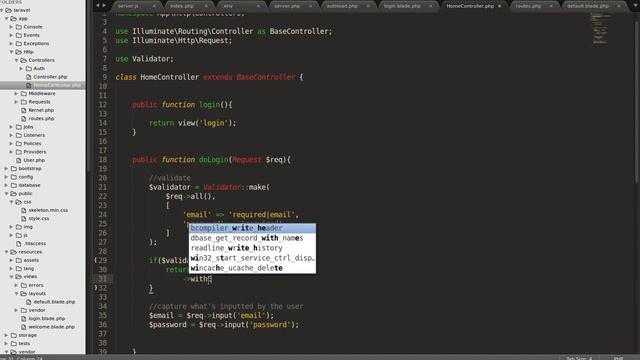Click the tests folder icon
640x360 pixels.
(14, 343)
